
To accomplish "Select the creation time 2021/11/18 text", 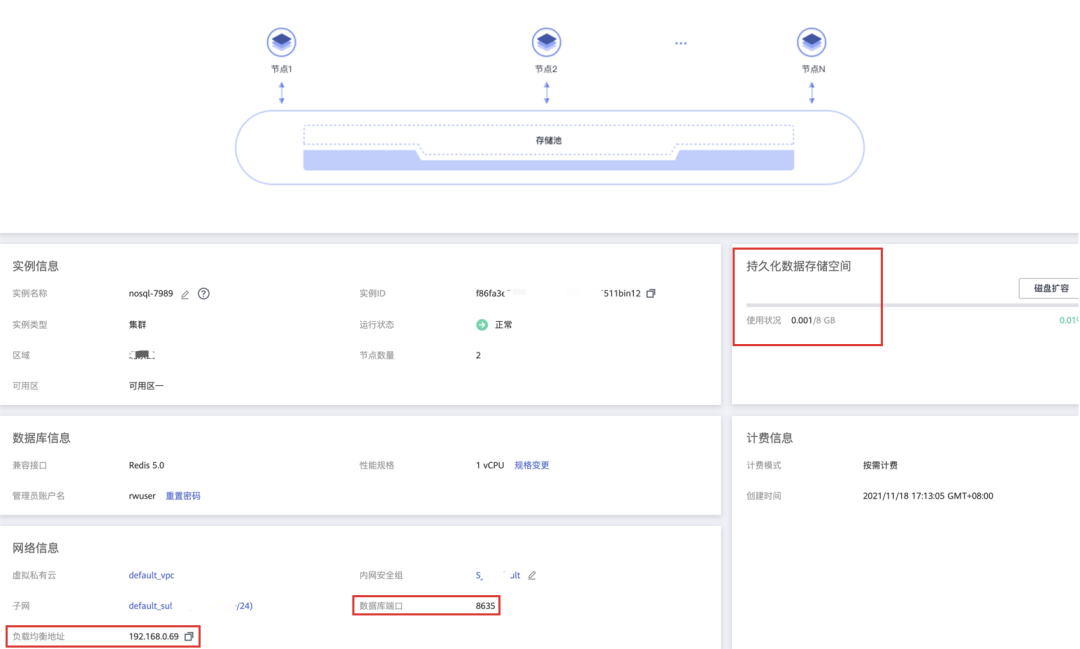I will coord(928,495).
